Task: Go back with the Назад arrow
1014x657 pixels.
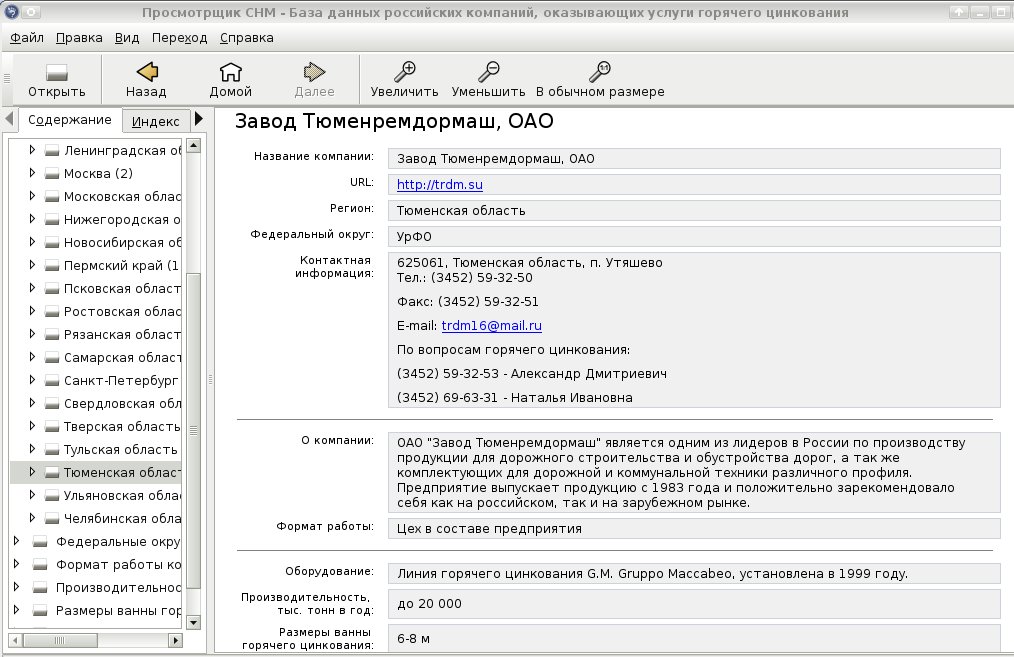Action: [147, 71]
